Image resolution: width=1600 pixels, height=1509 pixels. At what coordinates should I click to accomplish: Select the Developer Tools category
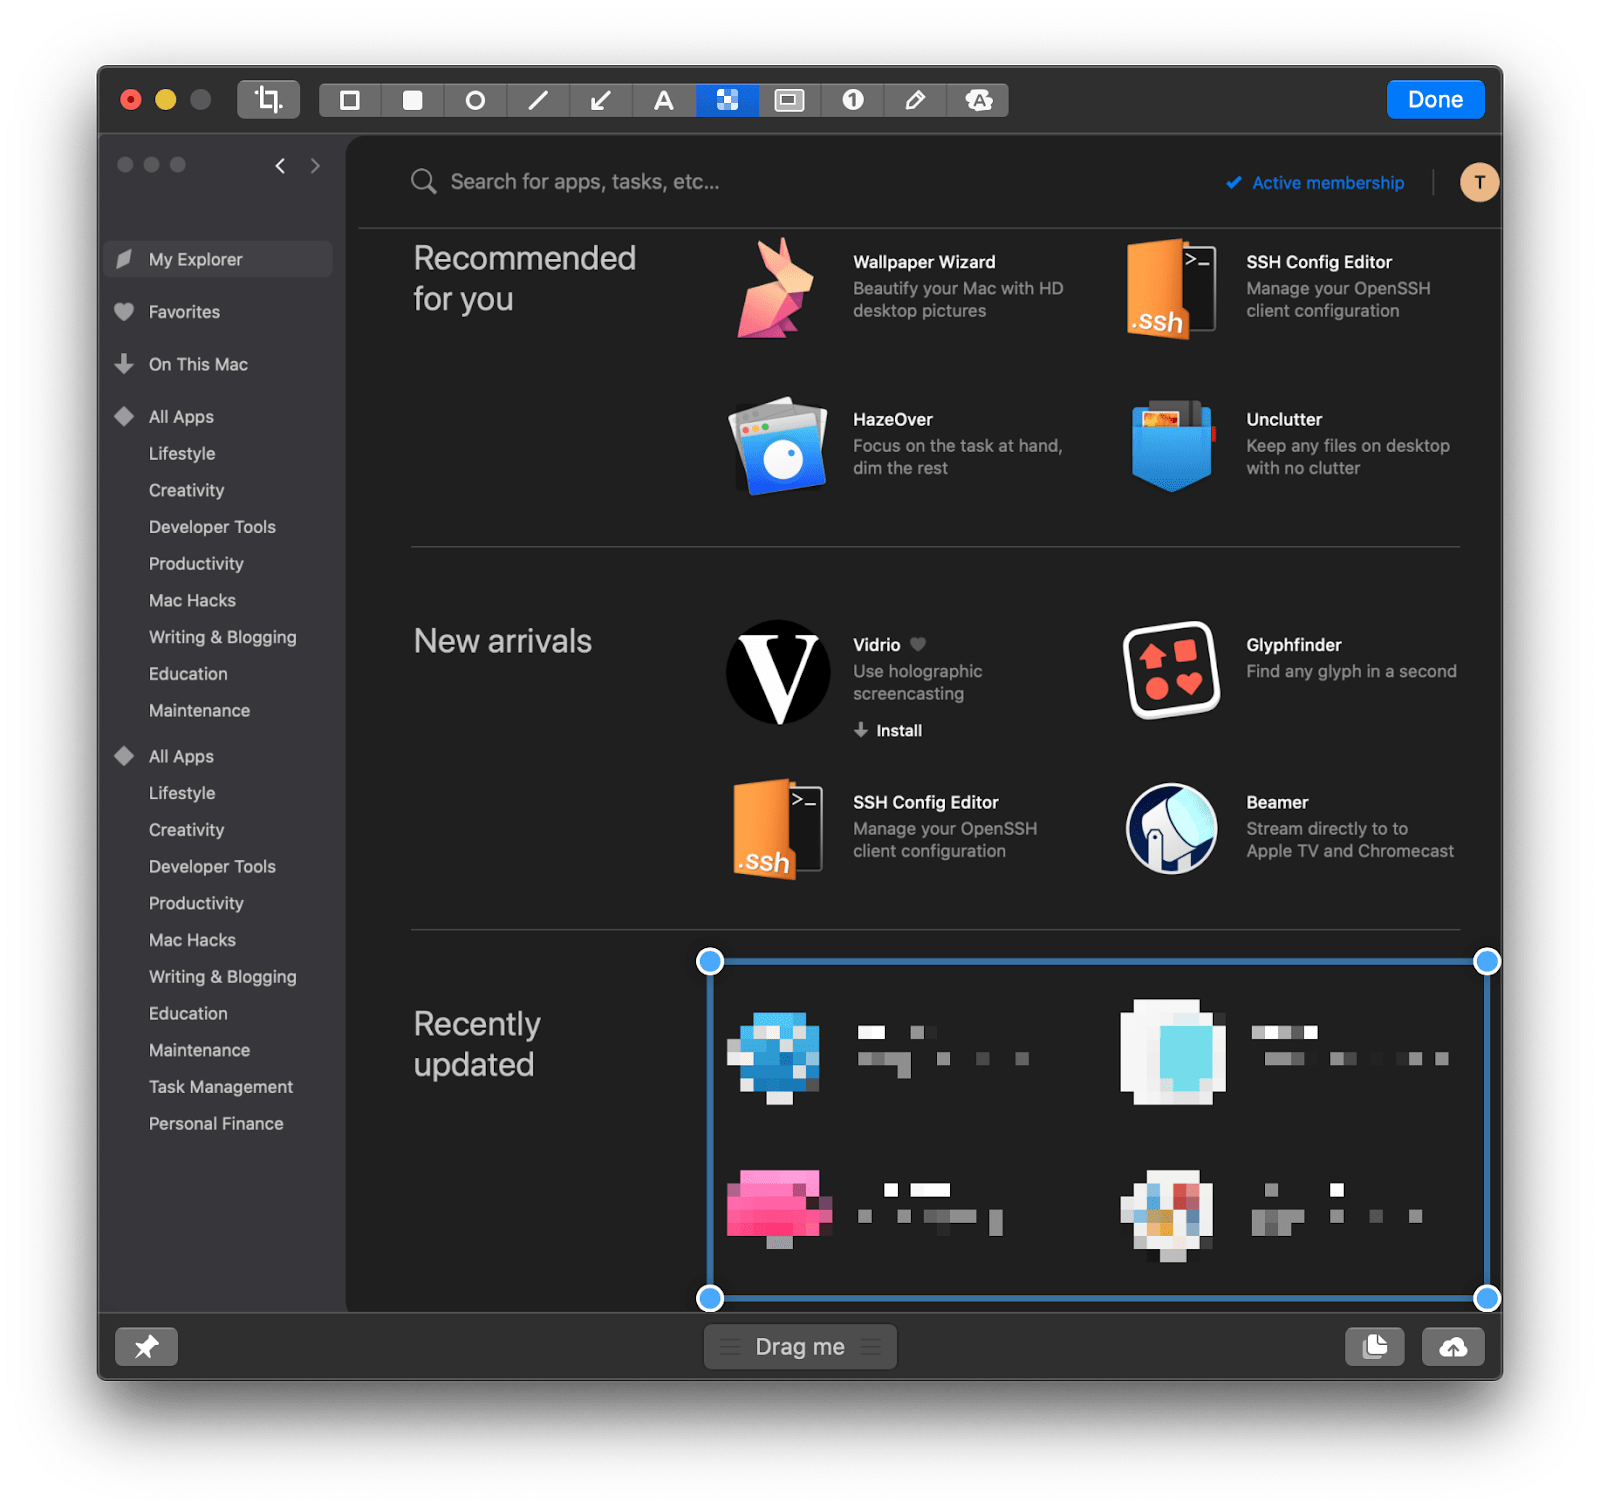(211, 526)
